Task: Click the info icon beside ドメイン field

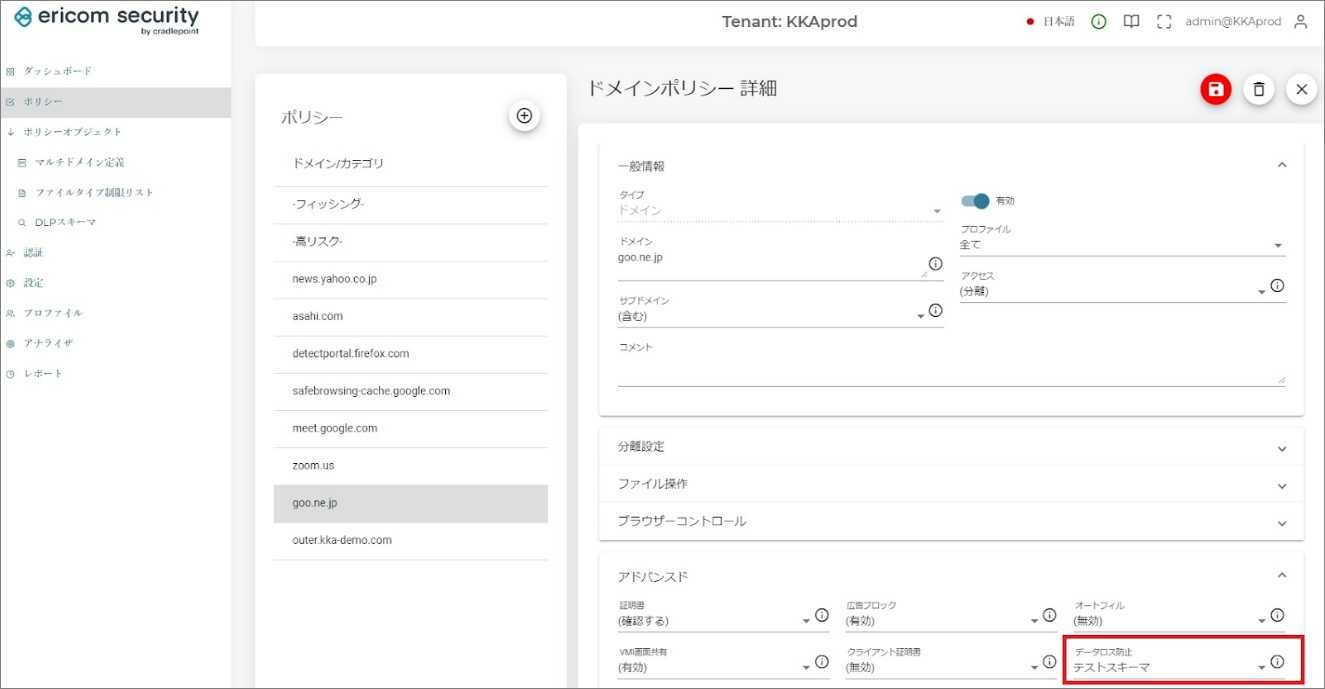Action: [x=935, y=264]
